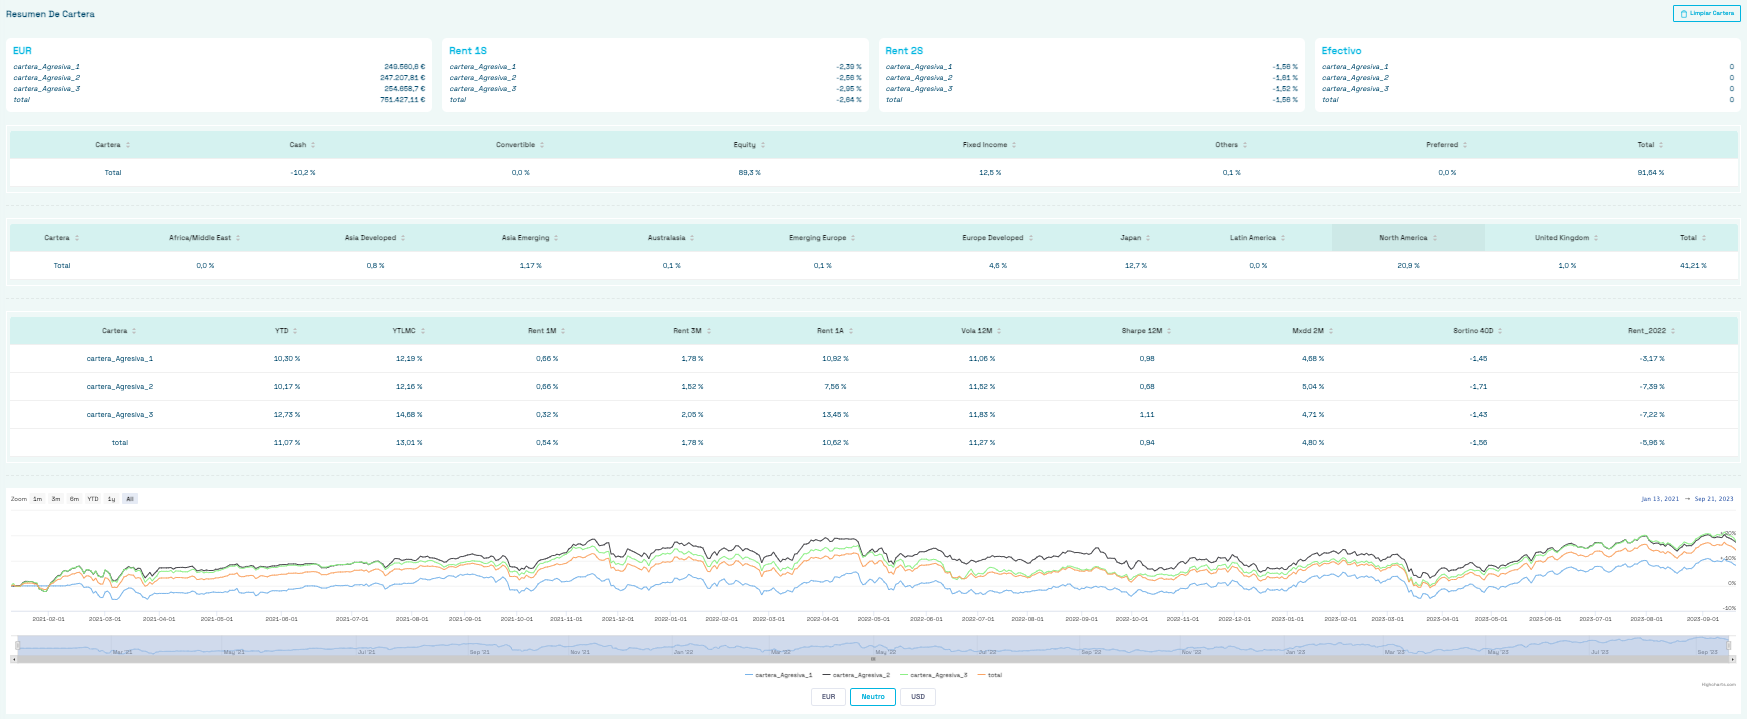Click the Sep 21, 2023 end date field

click(1714, 499)
